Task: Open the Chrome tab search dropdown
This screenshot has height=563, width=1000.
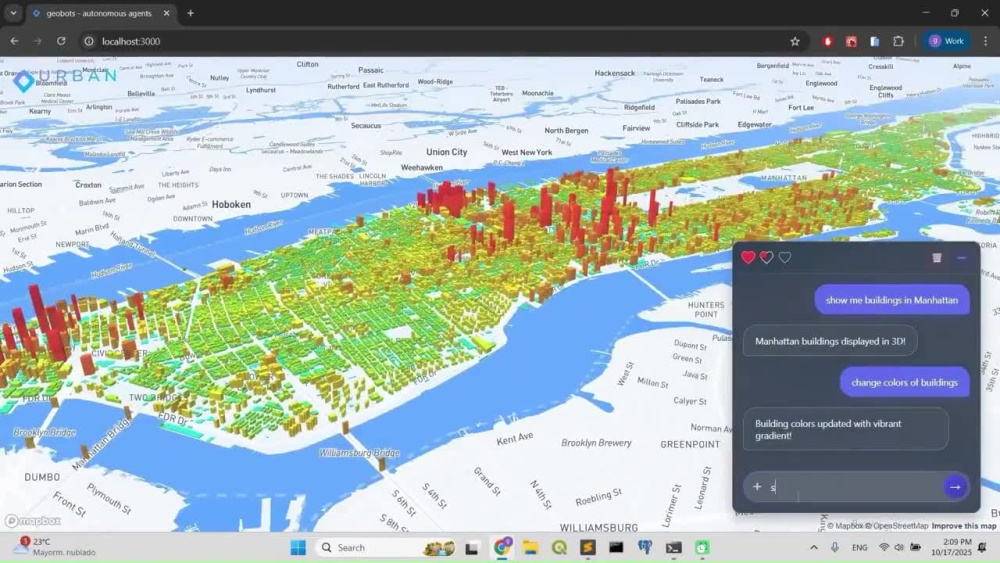Action: (x=13, y=13)
